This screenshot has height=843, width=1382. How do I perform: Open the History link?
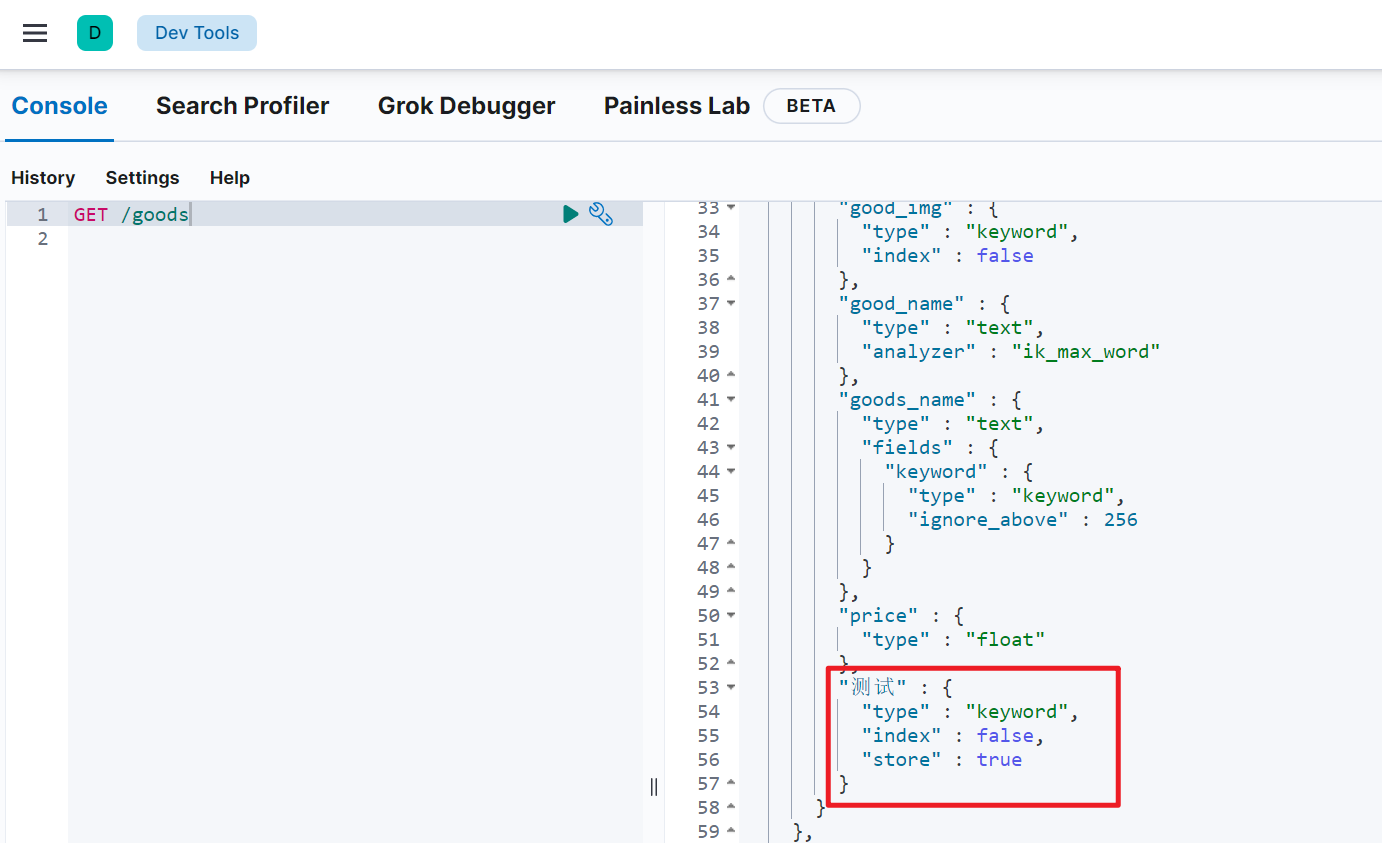[x=43, y=178]
